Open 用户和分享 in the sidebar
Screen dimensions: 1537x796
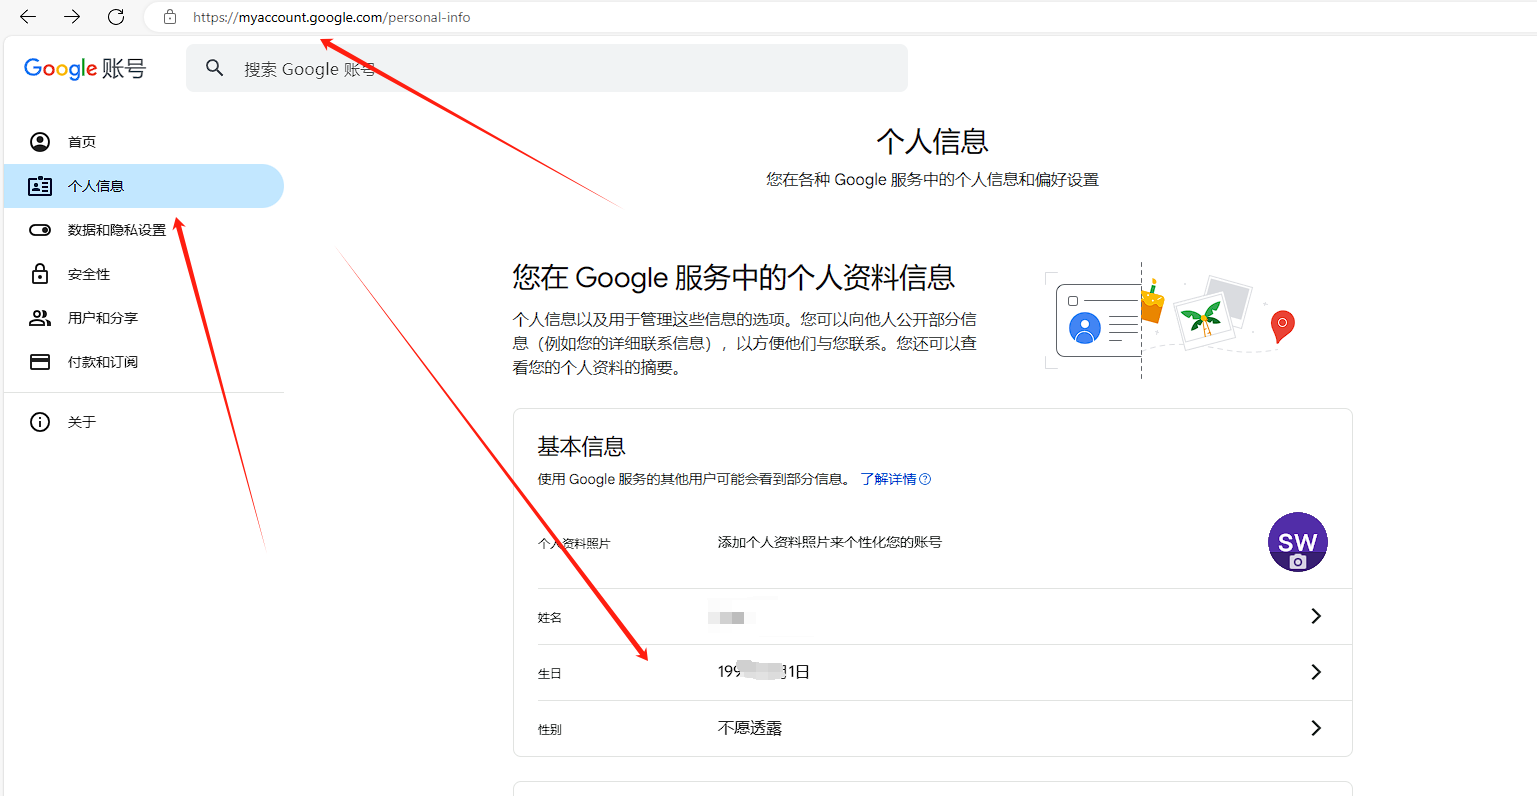[144, 318]
